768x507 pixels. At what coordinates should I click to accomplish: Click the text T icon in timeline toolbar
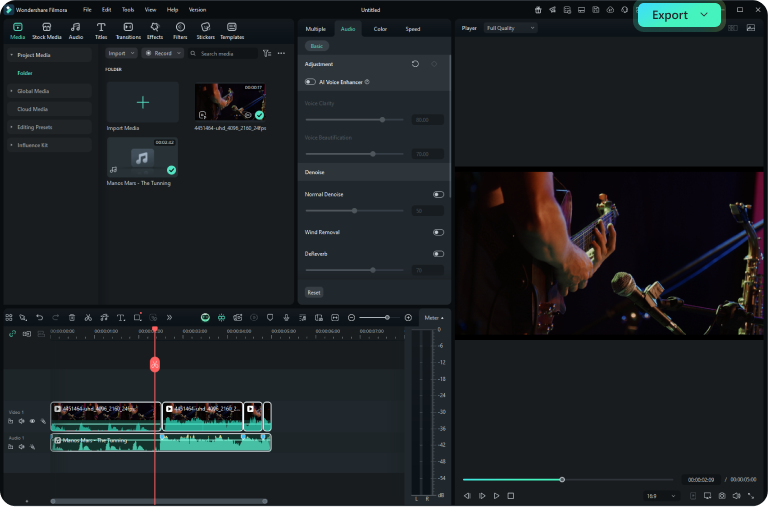120,317
